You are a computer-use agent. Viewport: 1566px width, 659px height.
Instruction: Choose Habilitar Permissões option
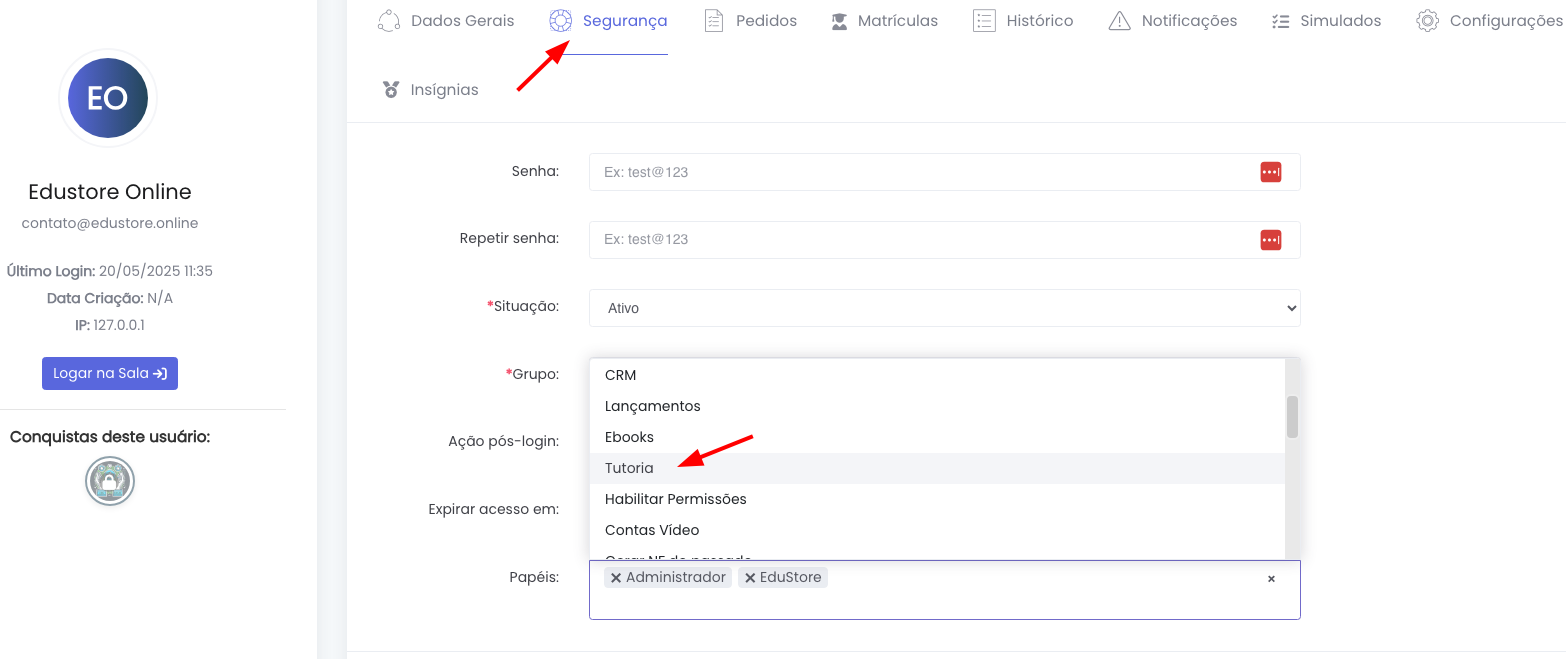(x=675, y=499)
